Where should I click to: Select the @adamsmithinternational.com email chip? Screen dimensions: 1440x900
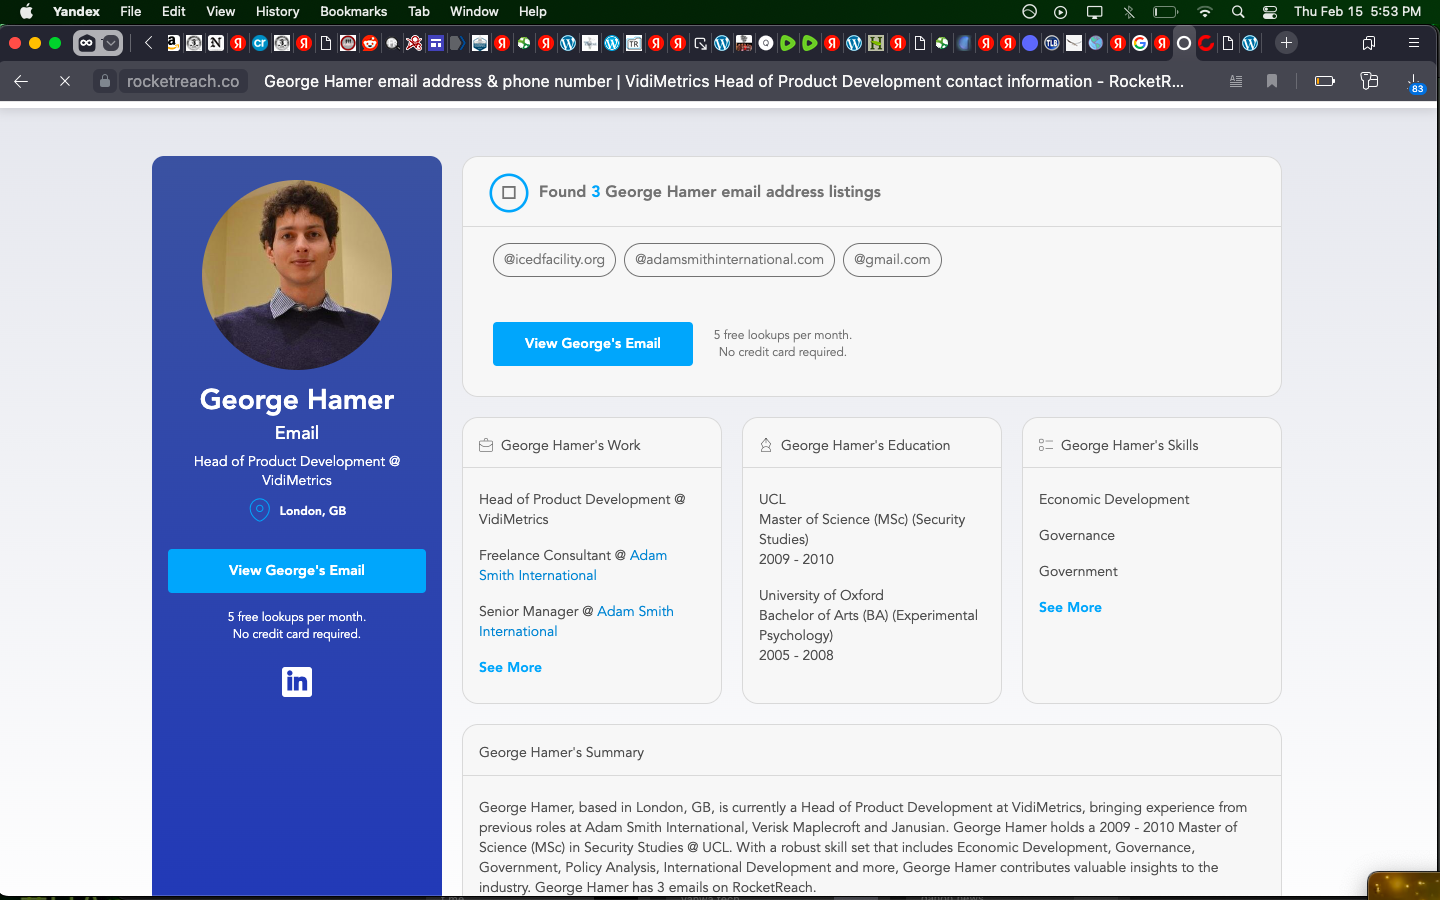click(729, 260)
